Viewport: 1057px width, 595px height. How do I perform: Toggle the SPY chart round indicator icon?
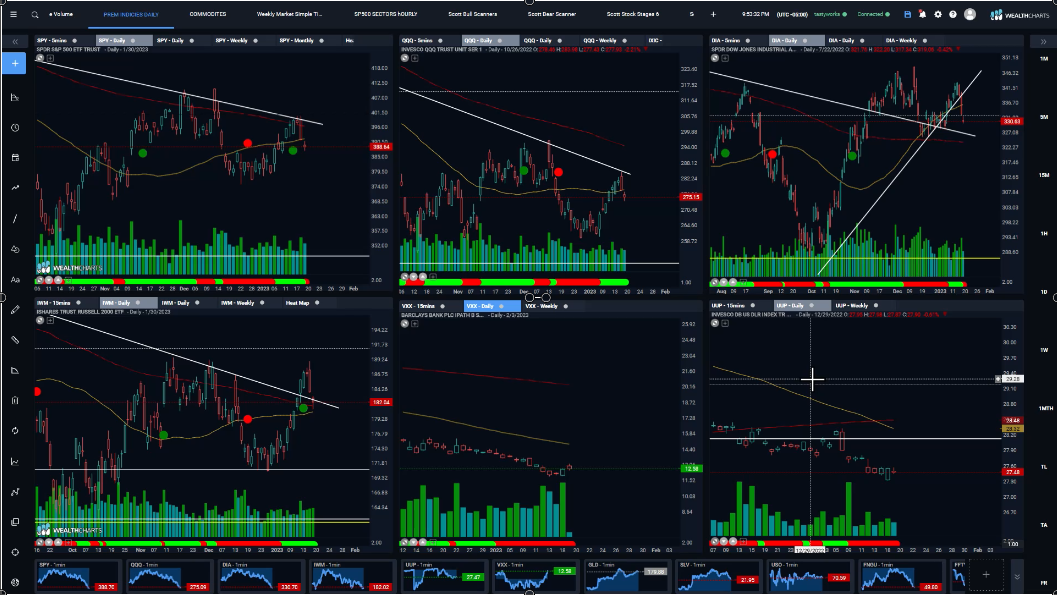[x=40, y=59]
